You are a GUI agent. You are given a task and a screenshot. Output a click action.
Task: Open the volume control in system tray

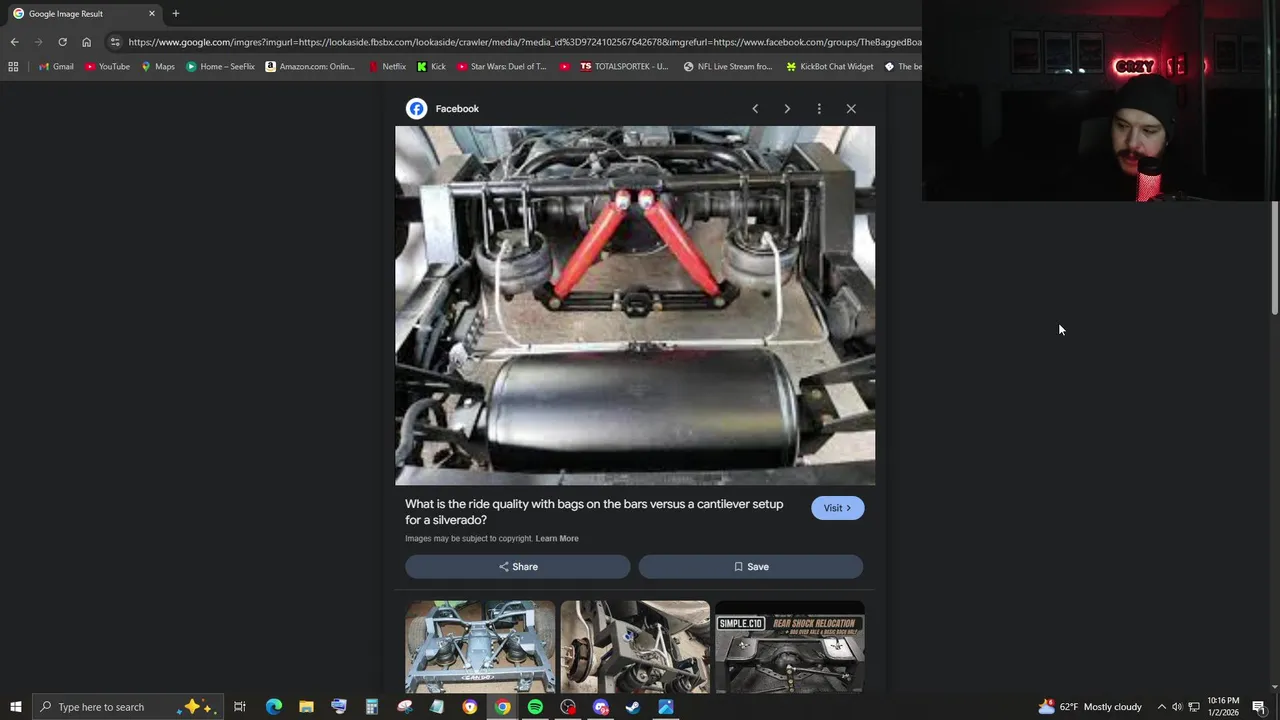click(x=1177, y=707)
